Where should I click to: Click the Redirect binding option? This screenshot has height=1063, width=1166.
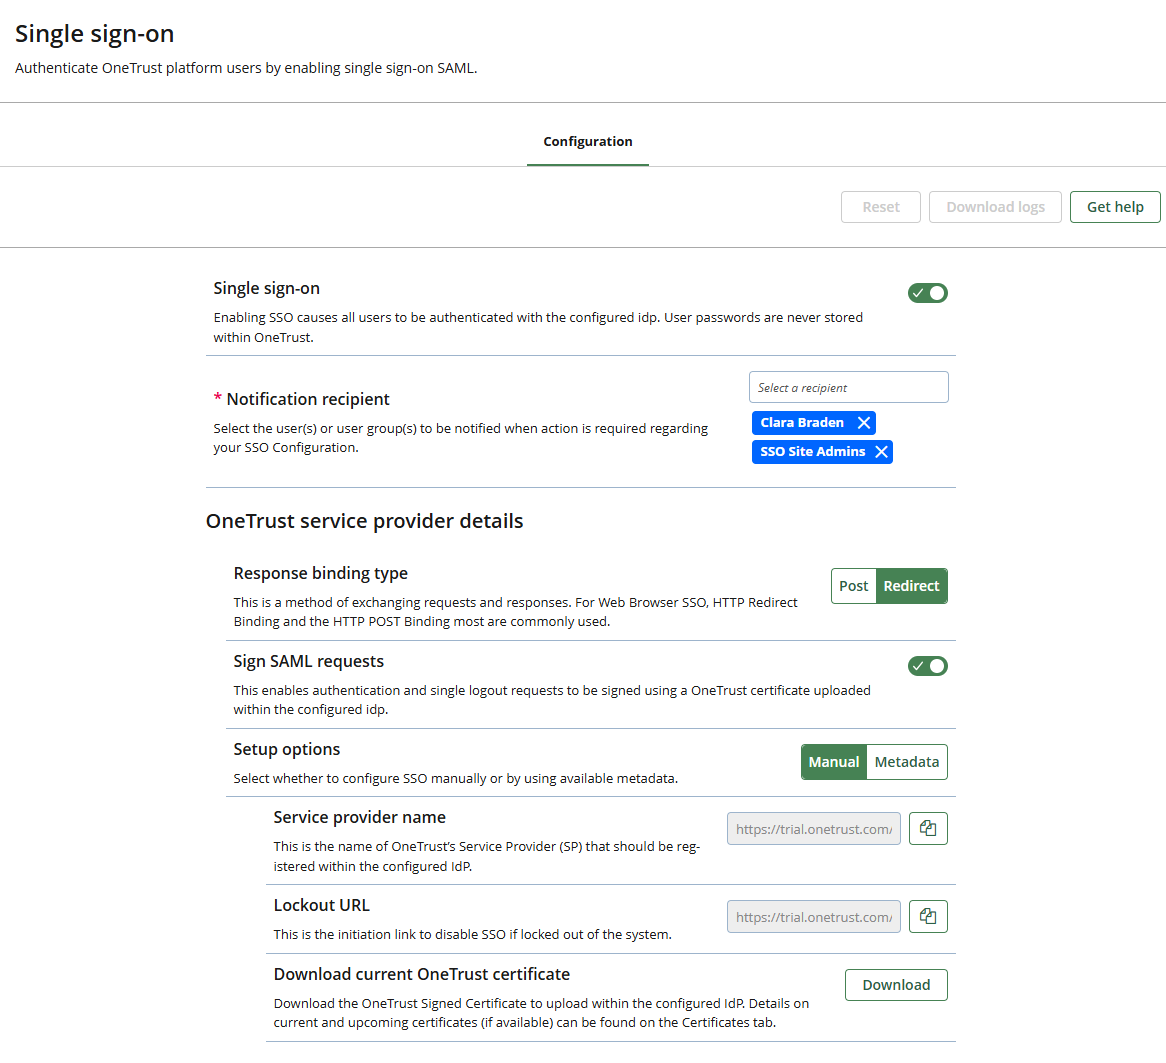[x=911, y=586]
